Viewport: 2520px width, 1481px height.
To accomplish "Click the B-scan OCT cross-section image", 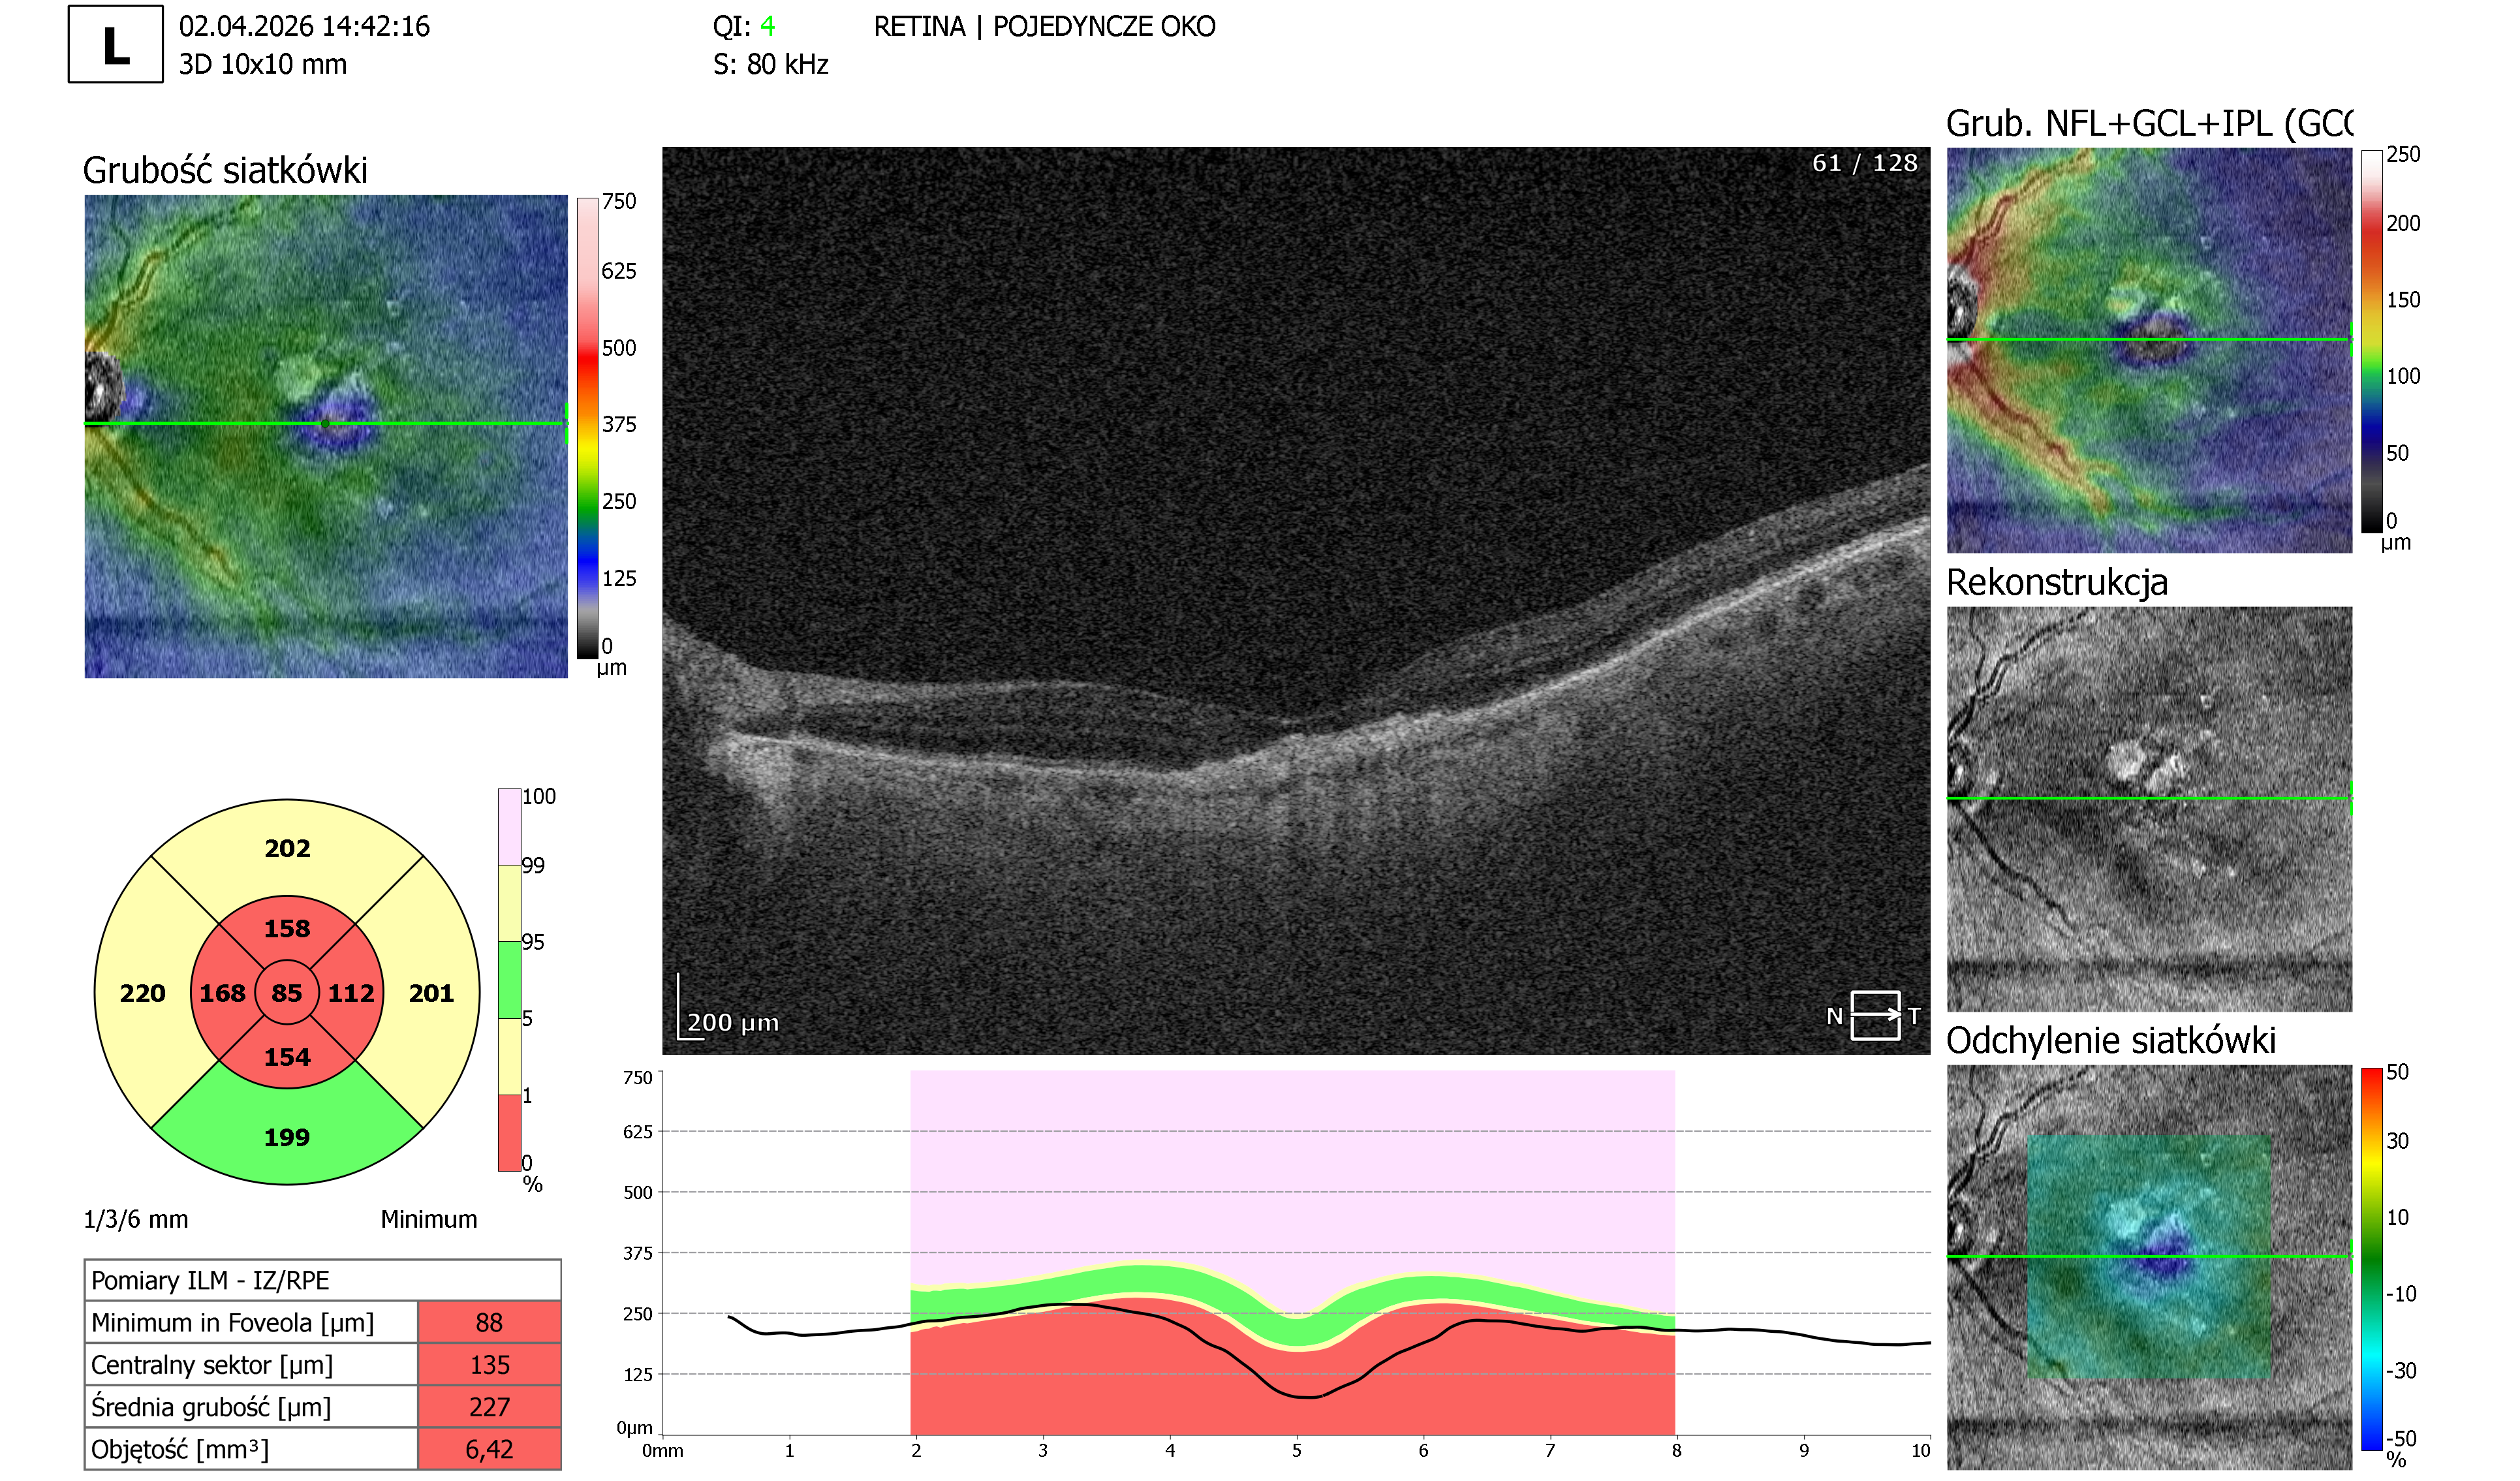I will pos(1296,600).
